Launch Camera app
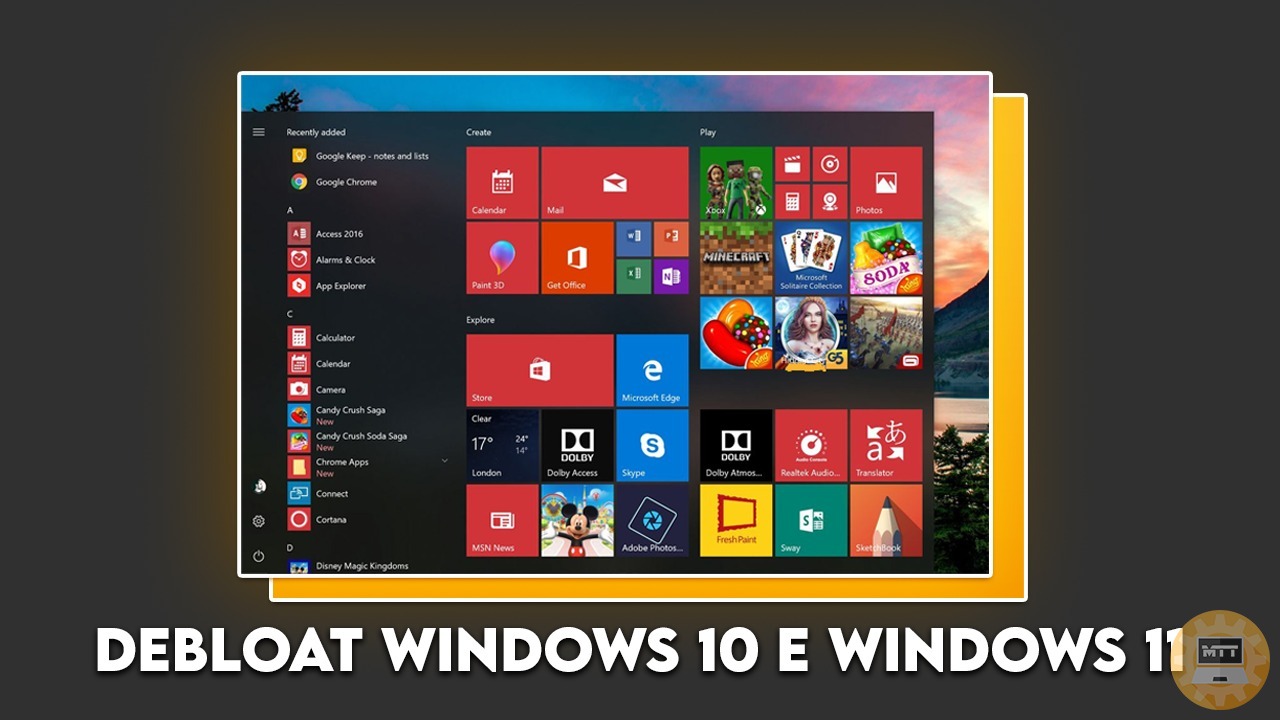 pyautogui.click(x=318, y=390)
